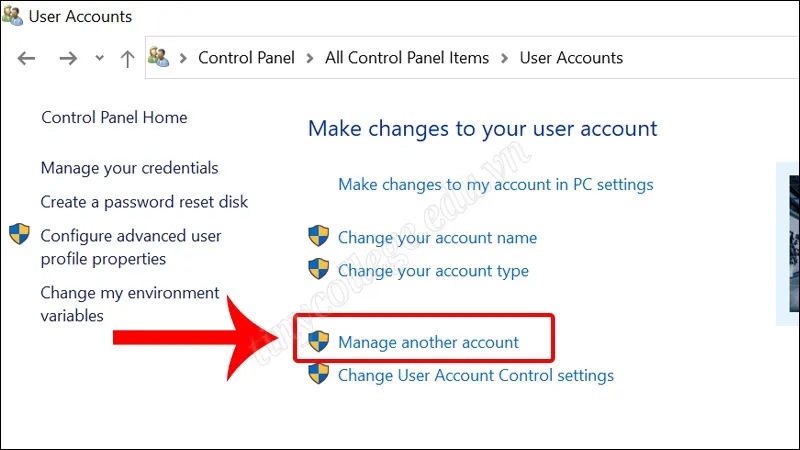Expand the chevron before Control Panel breadcrumb
The width and height of the screenshot is (800, 450).
(183, 58)
